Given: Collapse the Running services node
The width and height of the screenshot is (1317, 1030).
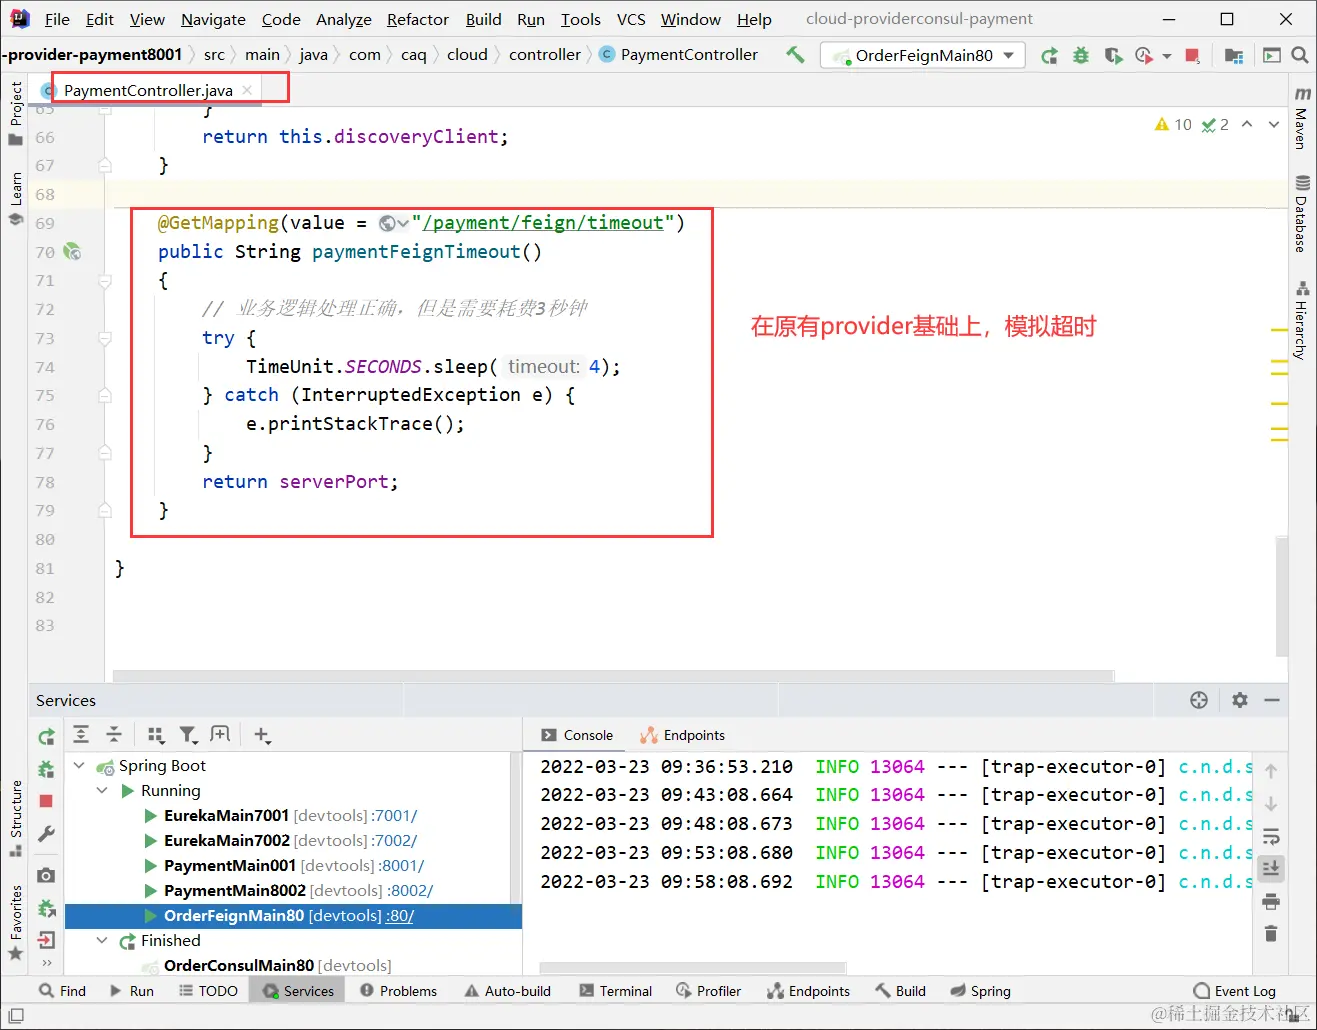Looking at the screenshot, I should 102,791.
